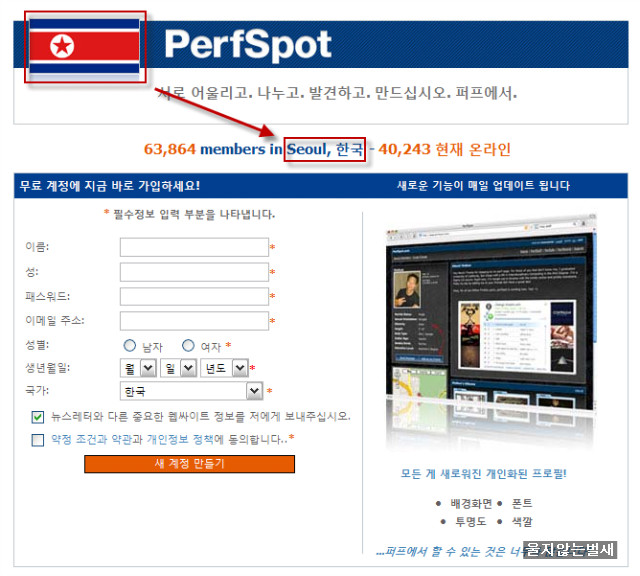This screenshot has height=576, width=640.
Task: Focus the 성 last name field
Action: [x=194, y=272]
